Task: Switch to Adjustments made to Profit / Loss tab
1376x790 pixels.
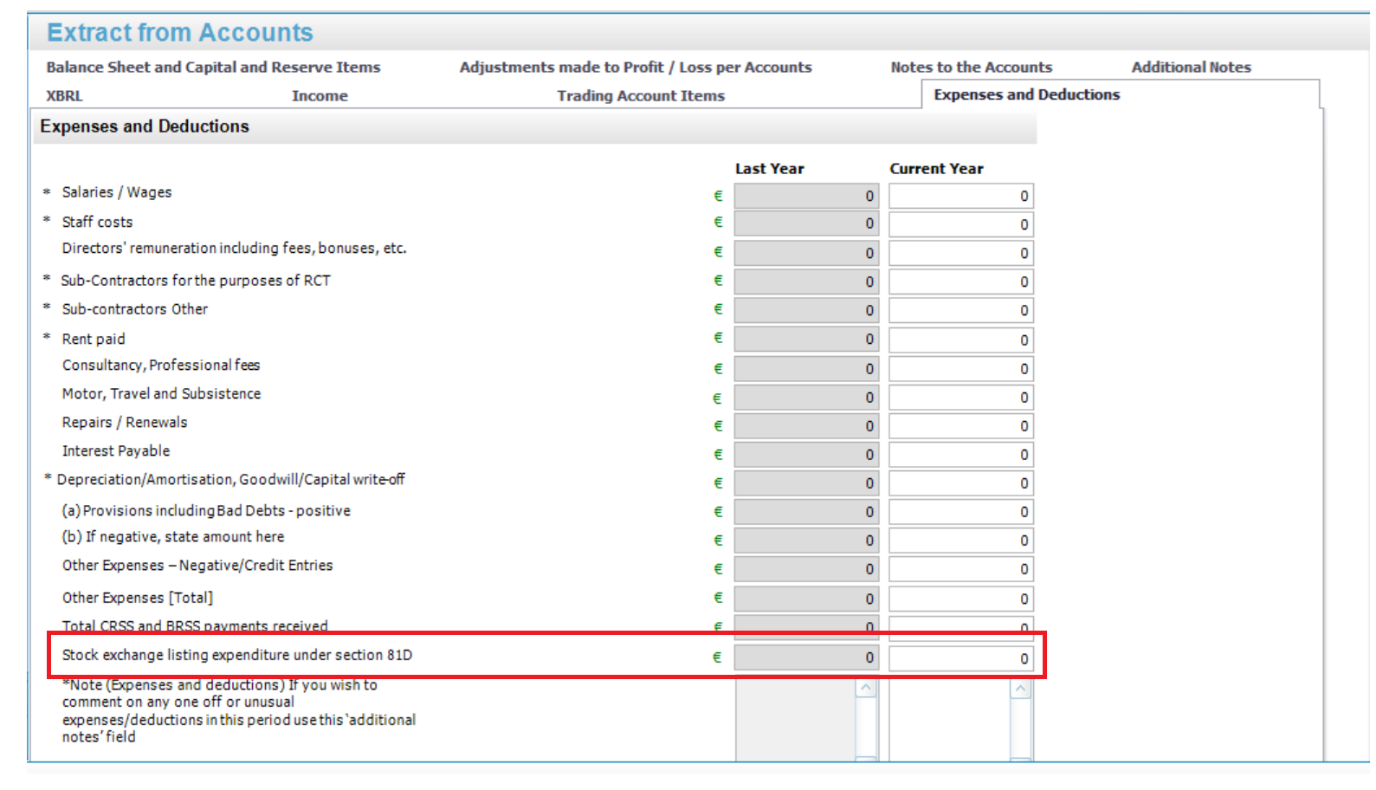Action: click(635, 67)
